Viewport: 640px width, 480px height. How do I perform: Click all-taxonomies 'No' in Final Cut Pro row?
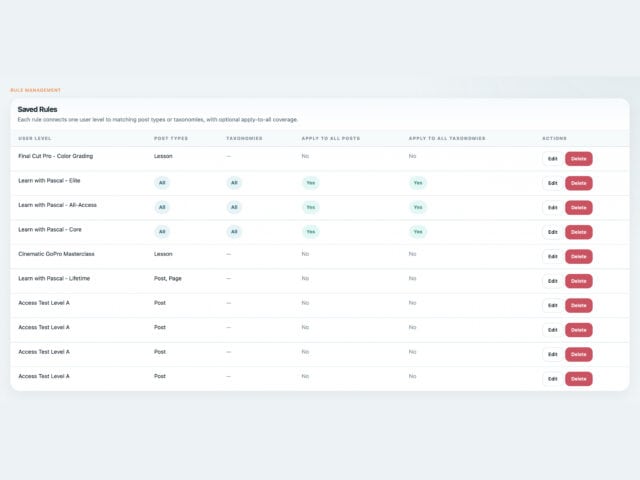click(413, 156)
